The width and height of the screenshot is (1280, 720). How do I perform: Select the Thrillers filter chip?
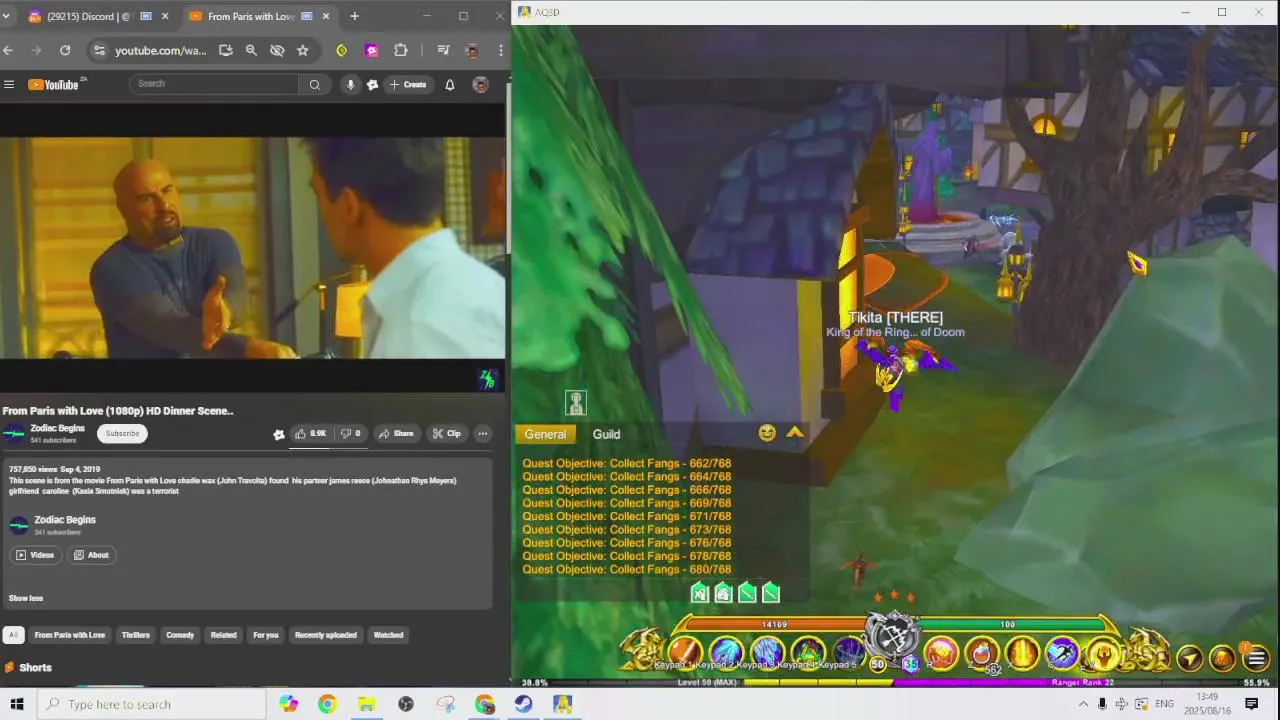point(135,635)
